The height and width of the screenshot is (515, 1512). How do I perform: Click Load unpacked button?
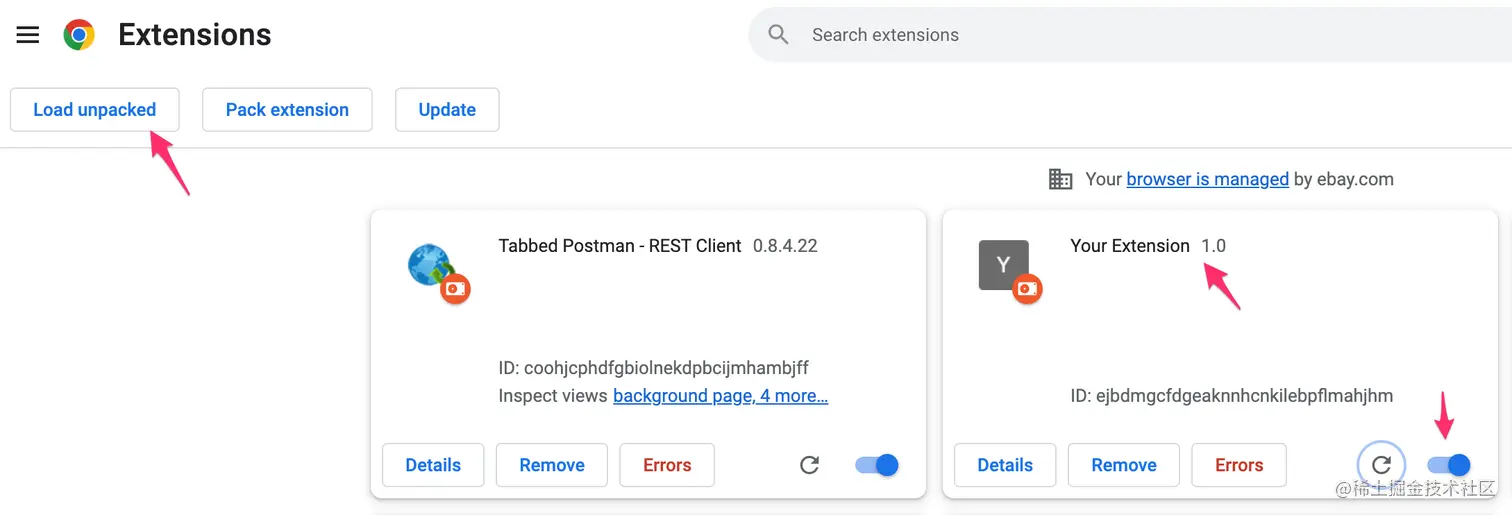95,110
